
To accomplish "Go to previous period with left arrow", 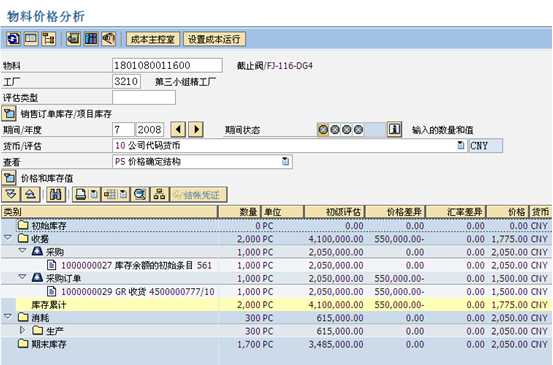I will click(178, 129).
